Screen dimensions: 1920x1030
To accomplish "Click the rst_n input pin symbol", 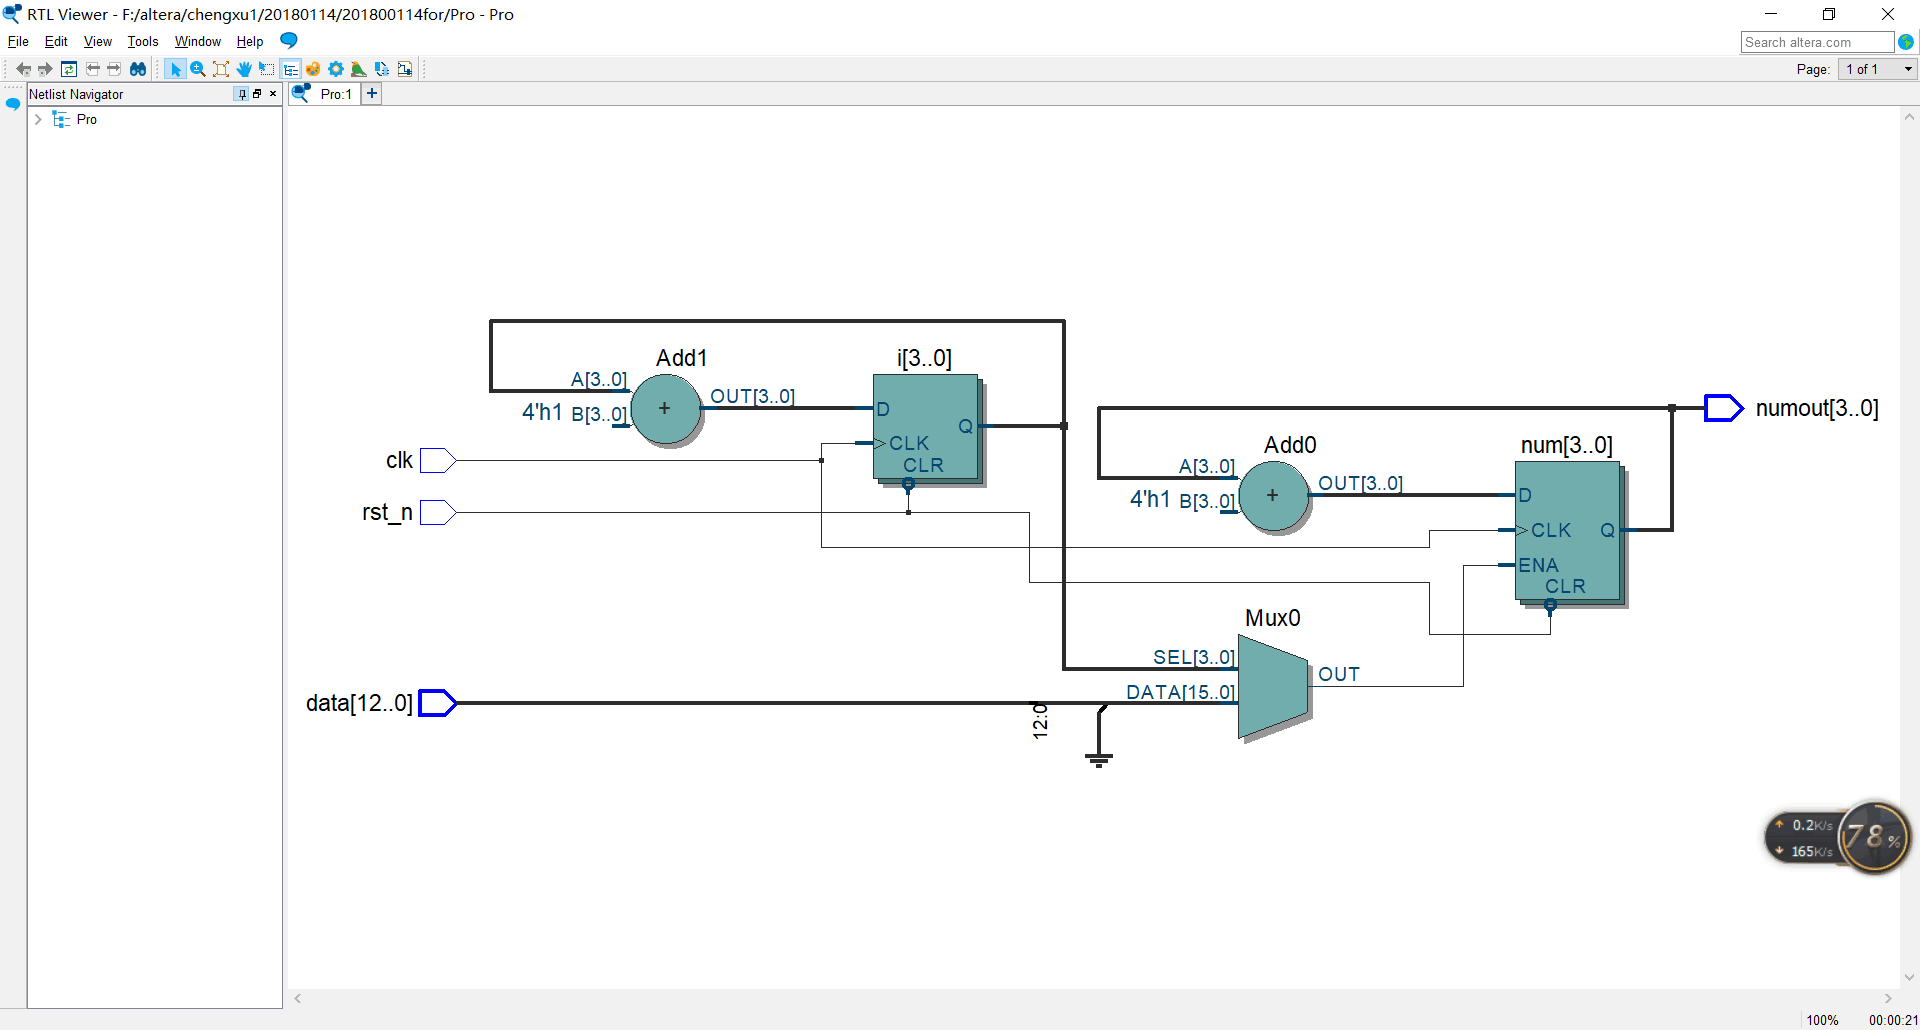I will pos(438,512).
